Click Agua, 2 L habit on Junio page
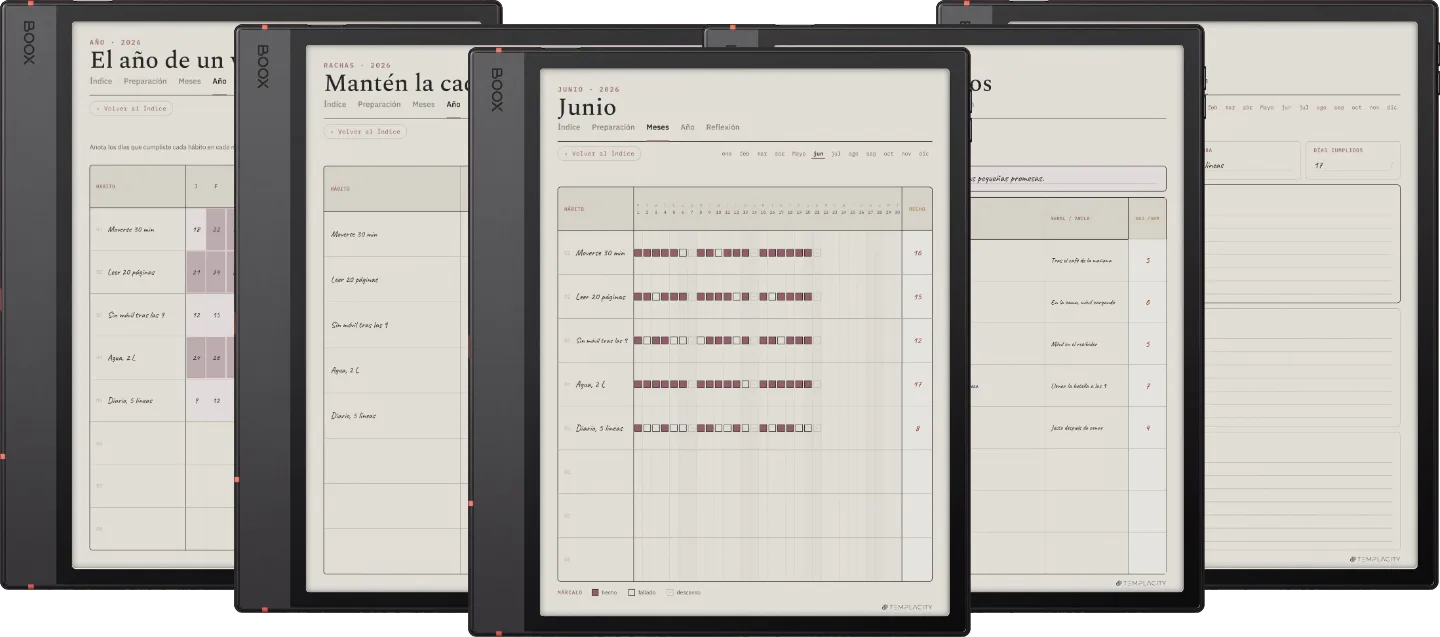The height and width of the screenshot is (637, 1440). pos(591,384)
